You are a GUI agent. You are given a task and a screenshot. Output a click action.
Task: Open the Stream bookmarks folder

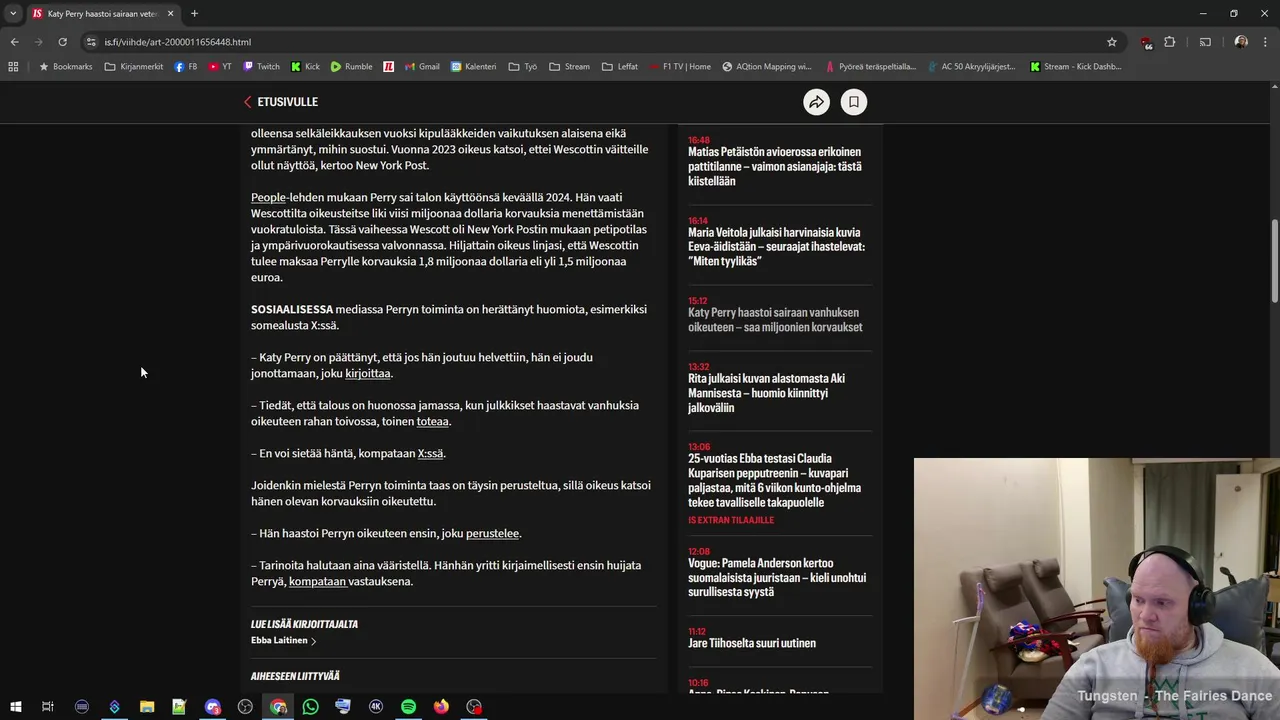[569, 67]
